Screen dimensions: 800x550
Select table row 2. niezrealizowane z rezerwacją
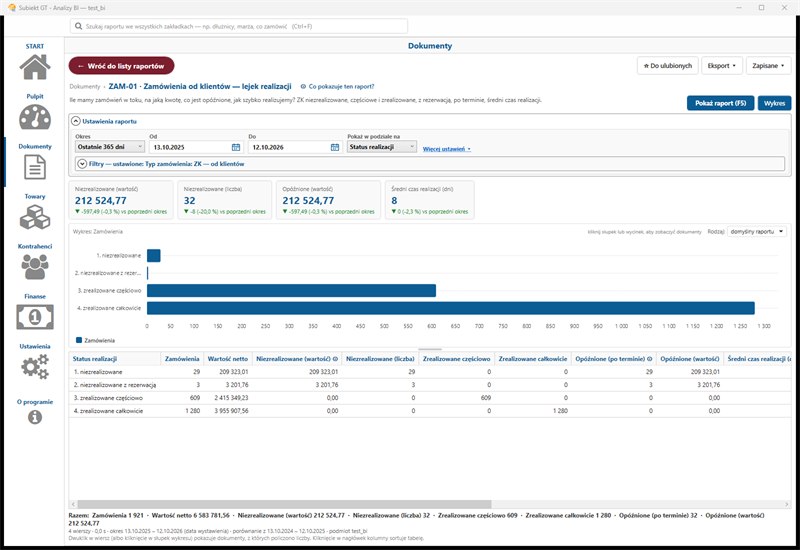(430, 385)
